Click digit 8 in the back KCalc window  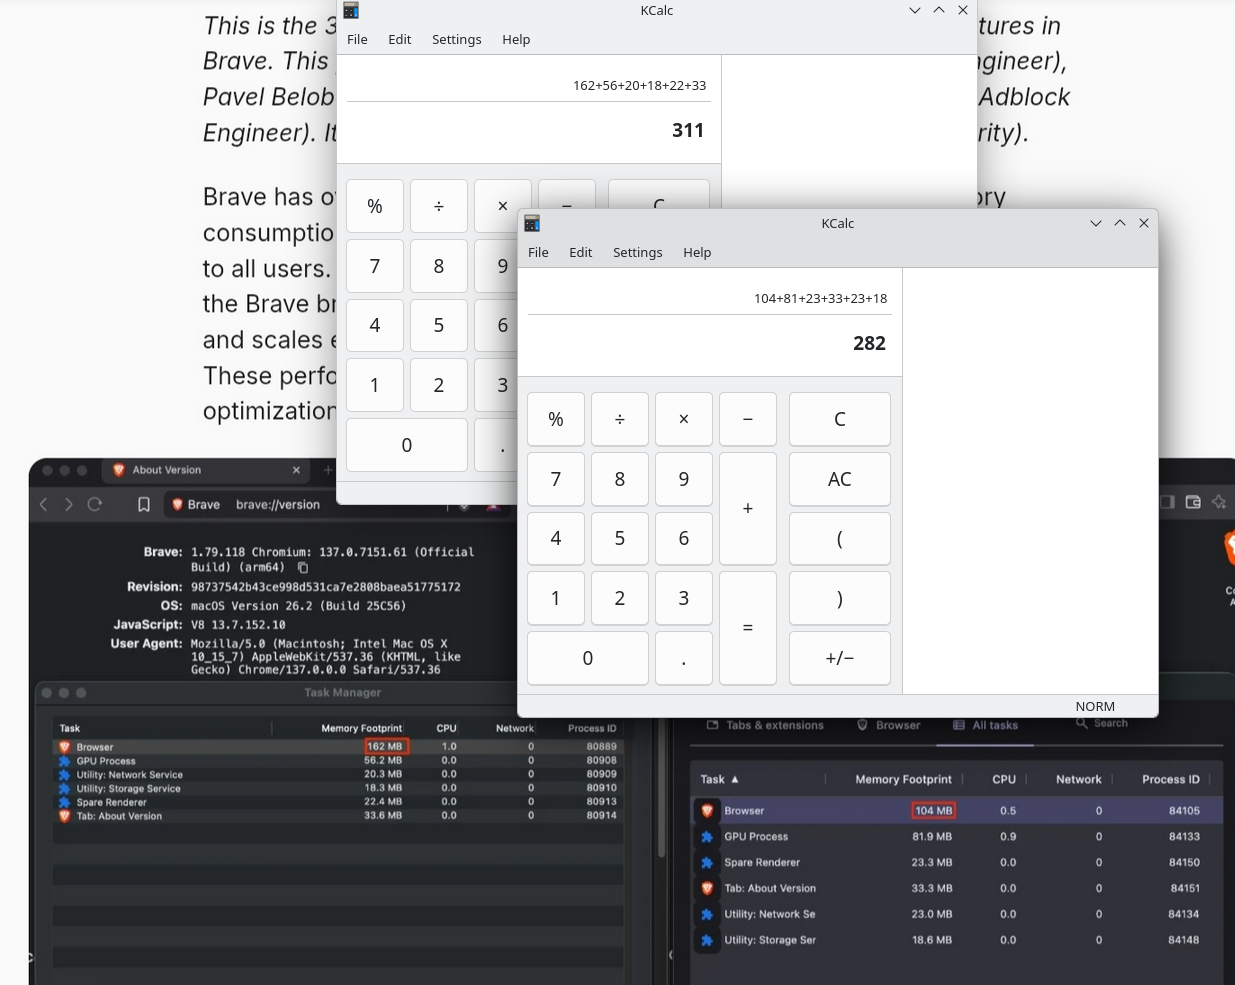(439, 266)
